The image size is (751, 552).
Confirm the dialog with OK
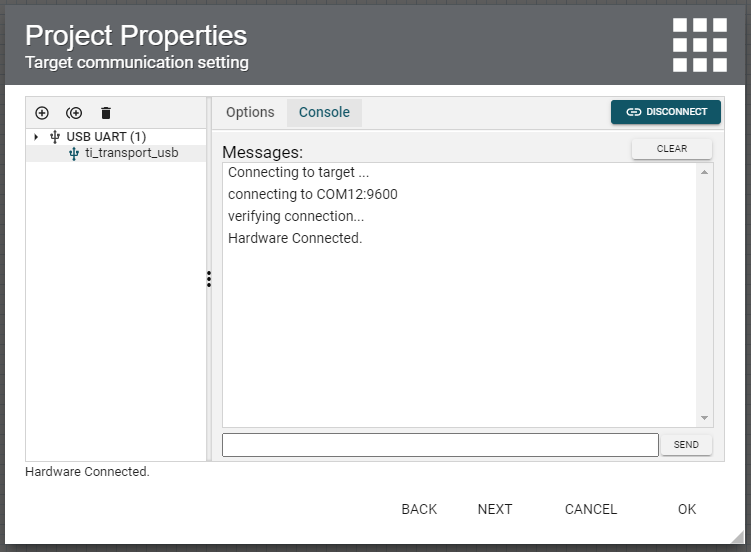point(687,509)
